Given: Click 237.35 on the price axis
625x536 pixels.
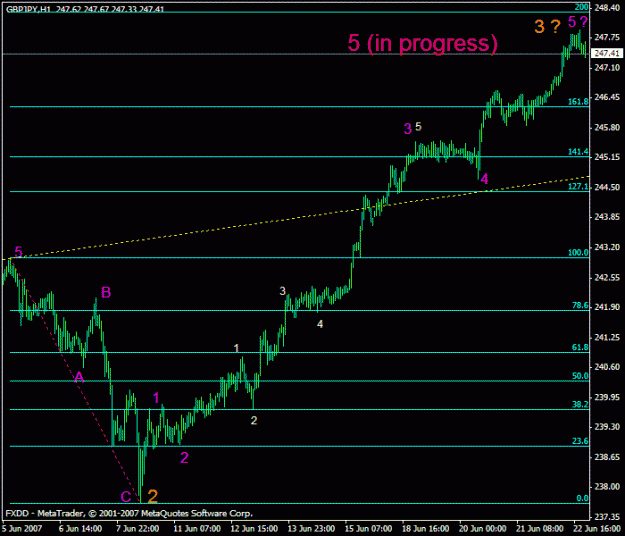Looking at the screenshot, I should pos(607,517).
